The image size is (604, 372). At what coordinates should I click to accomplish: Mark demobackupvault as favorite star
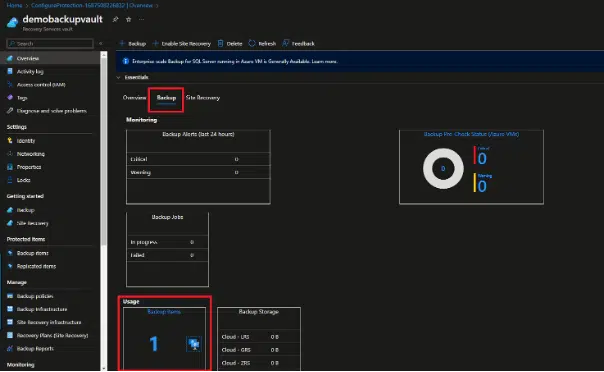point(129,19)
